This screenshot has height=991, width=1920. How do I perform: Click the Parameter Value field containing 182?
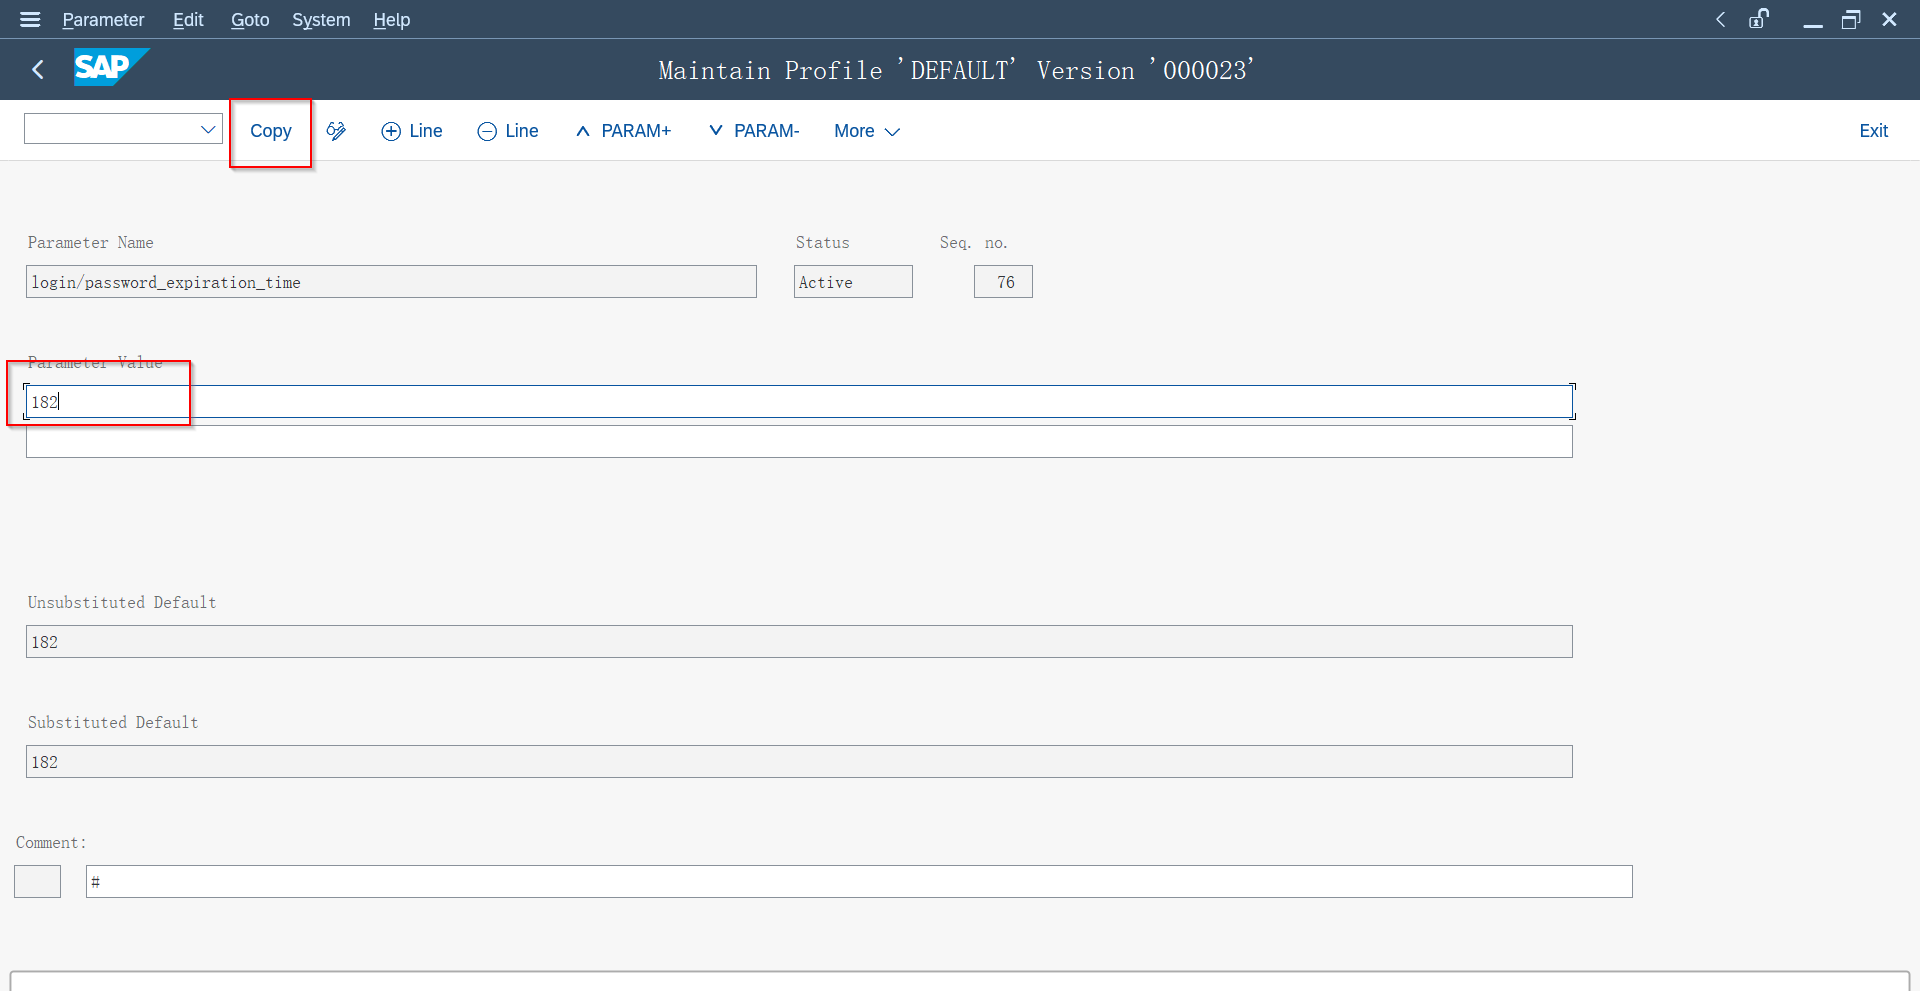tap(798, 402)
